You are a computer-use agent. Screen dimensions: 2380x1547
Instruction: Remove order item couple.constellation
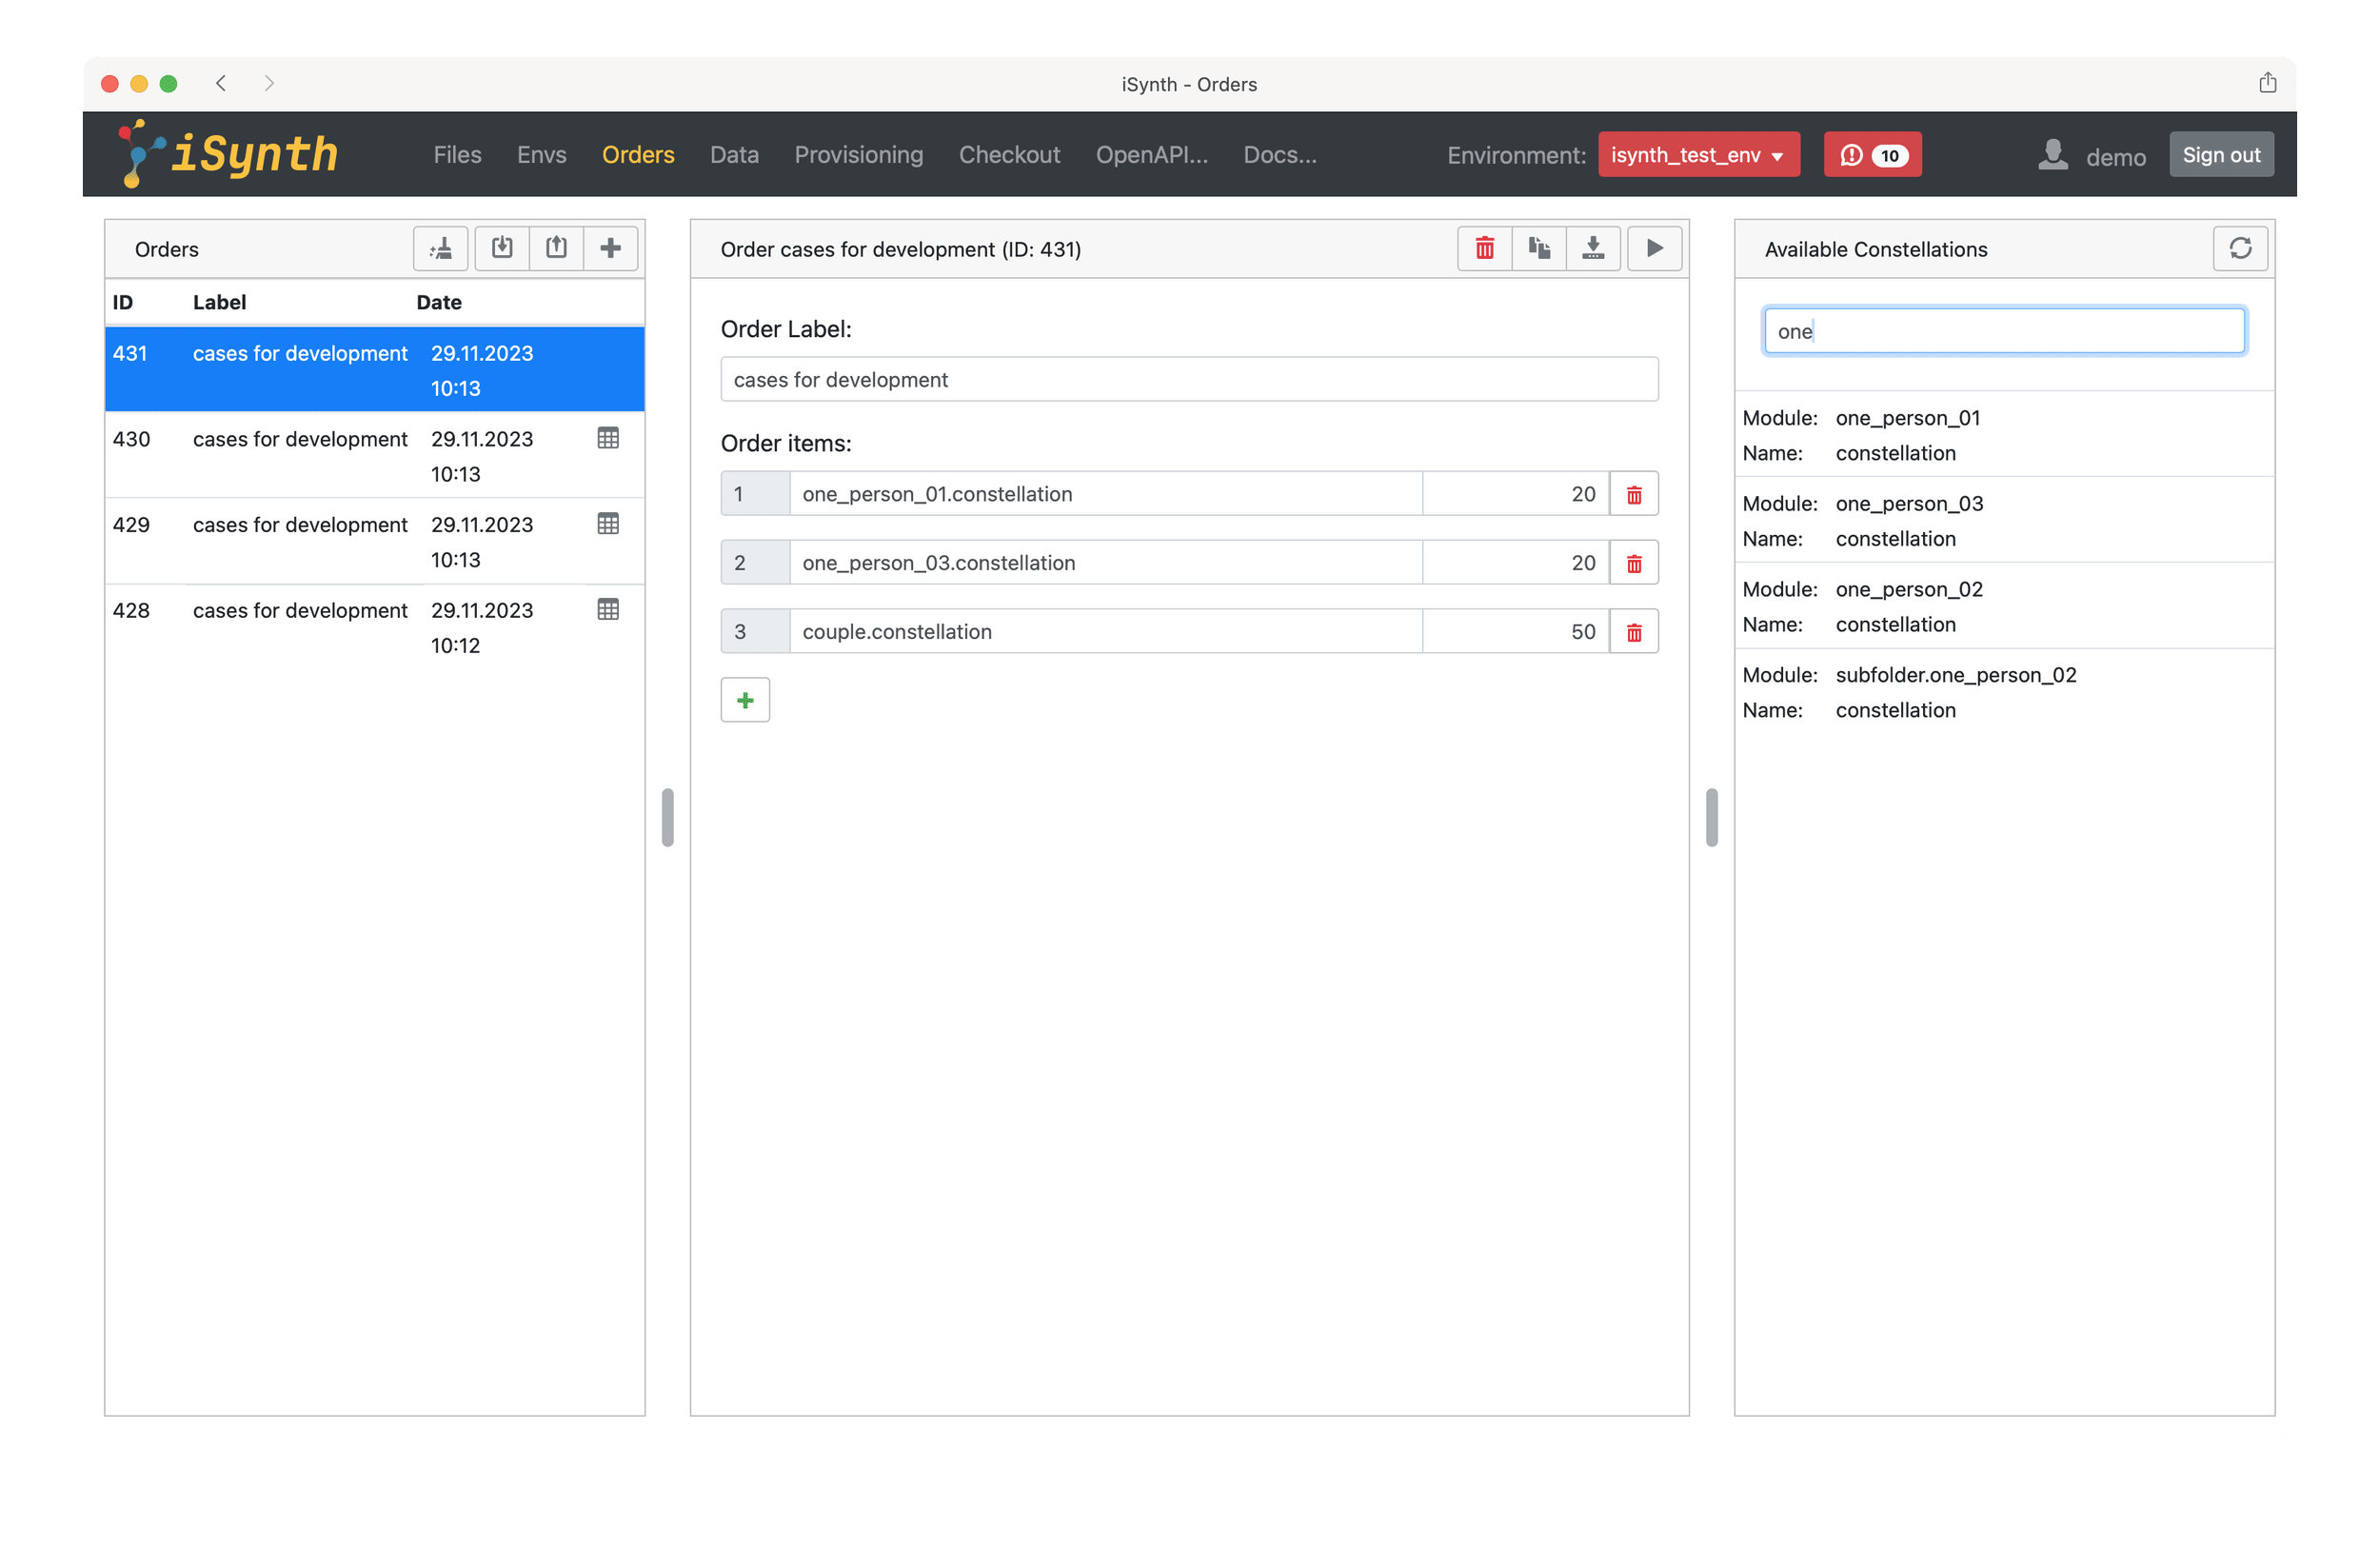click(1634, 632)
